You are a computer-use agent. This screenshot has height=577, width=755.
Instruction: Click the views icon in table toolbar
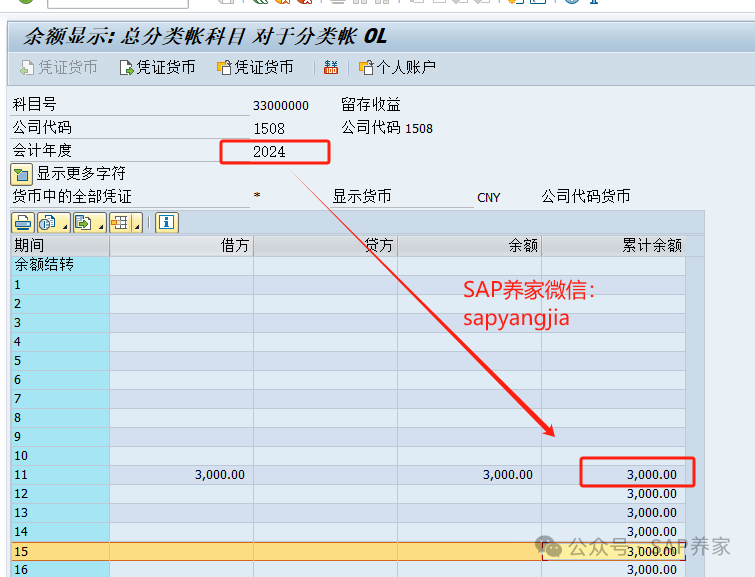pyautogui.click(x=48, y=223)
